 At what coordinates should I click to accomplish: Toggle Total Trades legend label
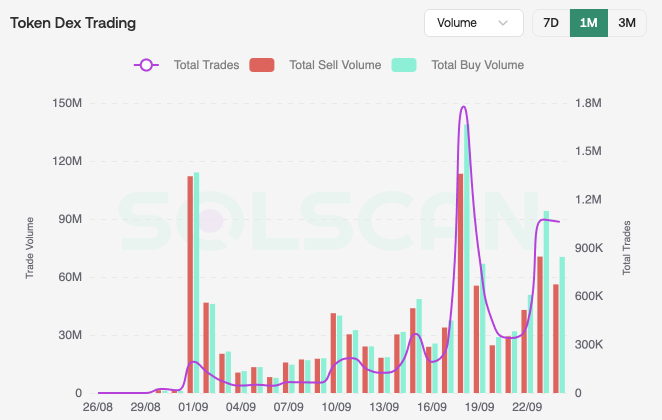click(206, 65)
